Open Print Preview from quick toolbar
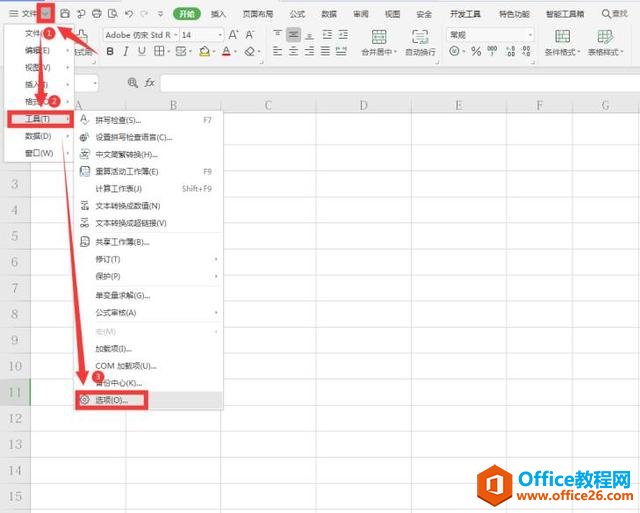The image size is (640, 513). 113,13
